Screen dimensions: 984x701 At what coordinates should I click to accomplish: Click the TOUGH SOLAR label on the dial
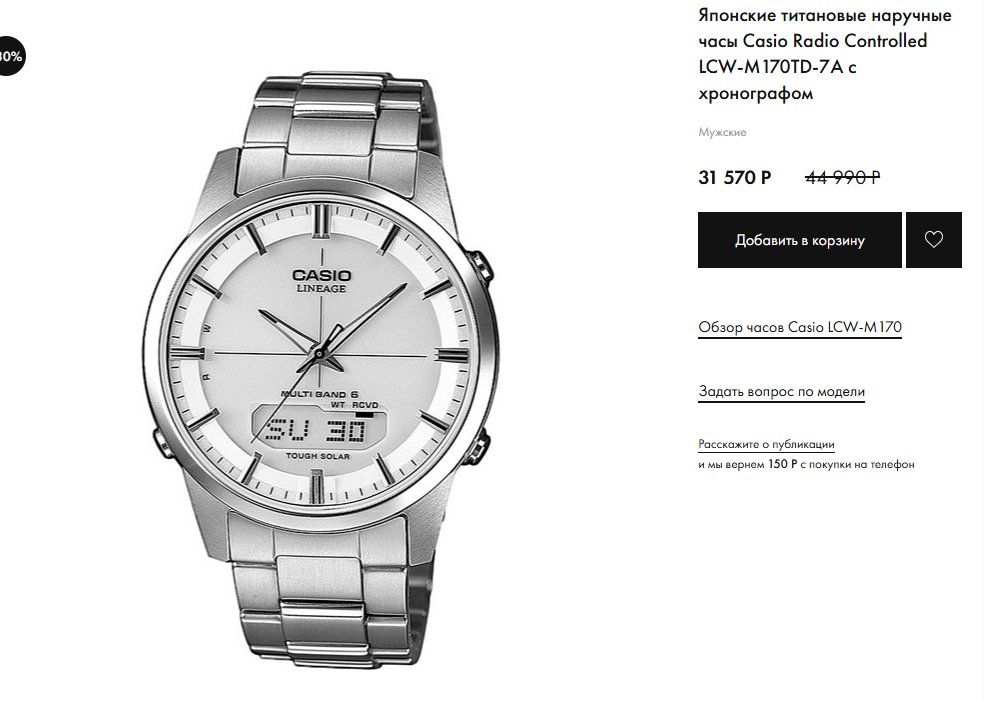pos(318,456)
